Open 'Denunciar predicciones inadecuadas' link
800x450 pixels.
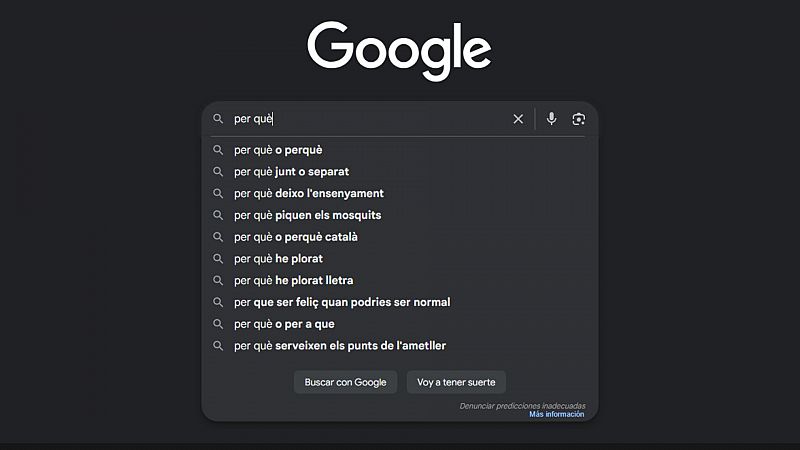click(522, 406)
